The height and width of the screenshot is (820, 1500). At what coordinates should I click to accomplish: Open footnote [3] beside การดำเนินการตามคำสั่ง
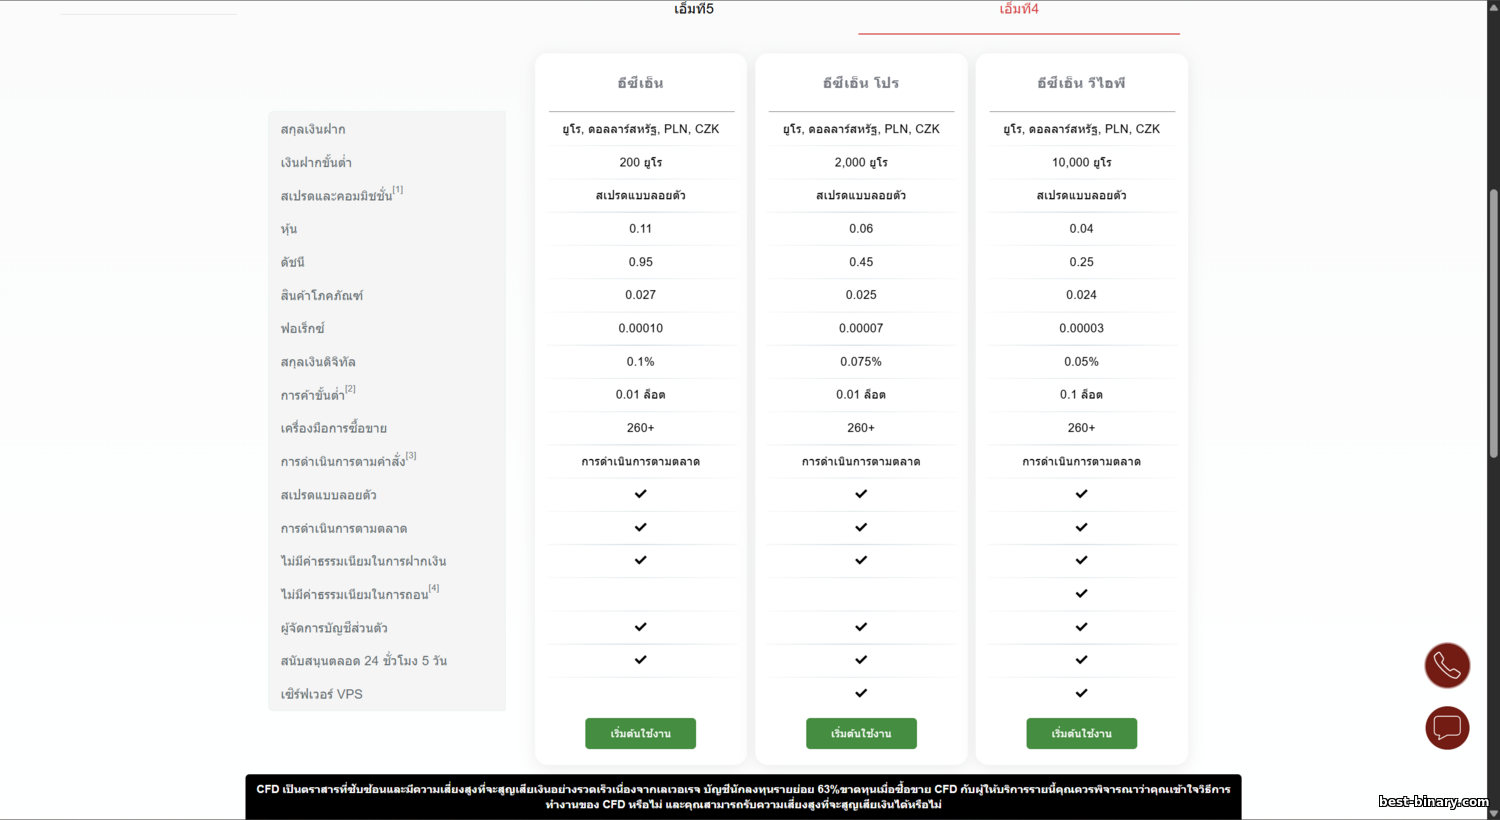click(x=411, y=456)
